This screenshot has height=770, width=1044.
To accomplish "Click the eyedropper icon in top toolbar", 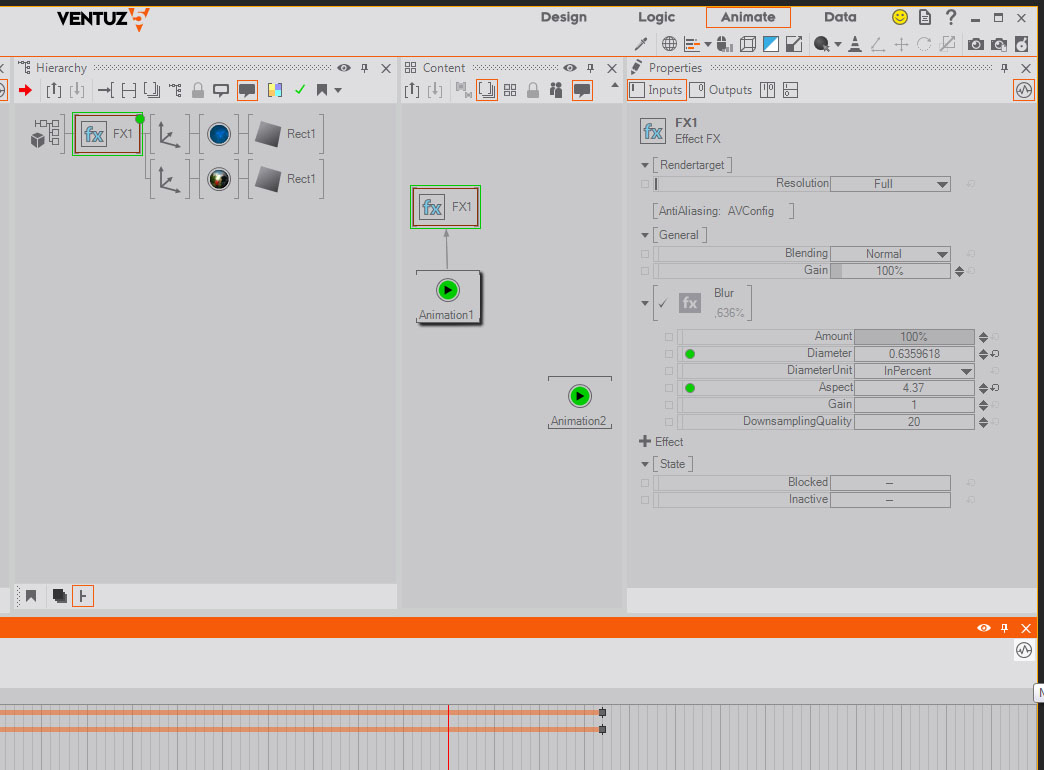I will 643,44.
